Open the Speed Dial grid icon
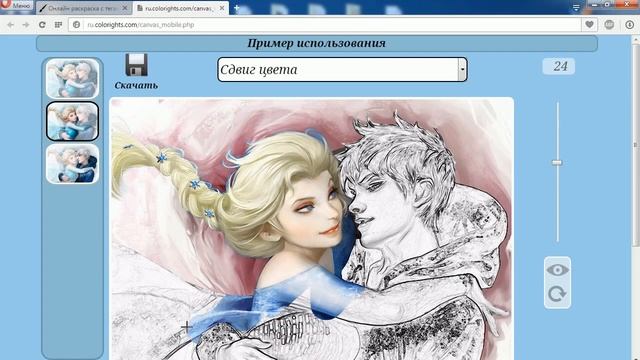640x360 pixels. tap(58, 25)
